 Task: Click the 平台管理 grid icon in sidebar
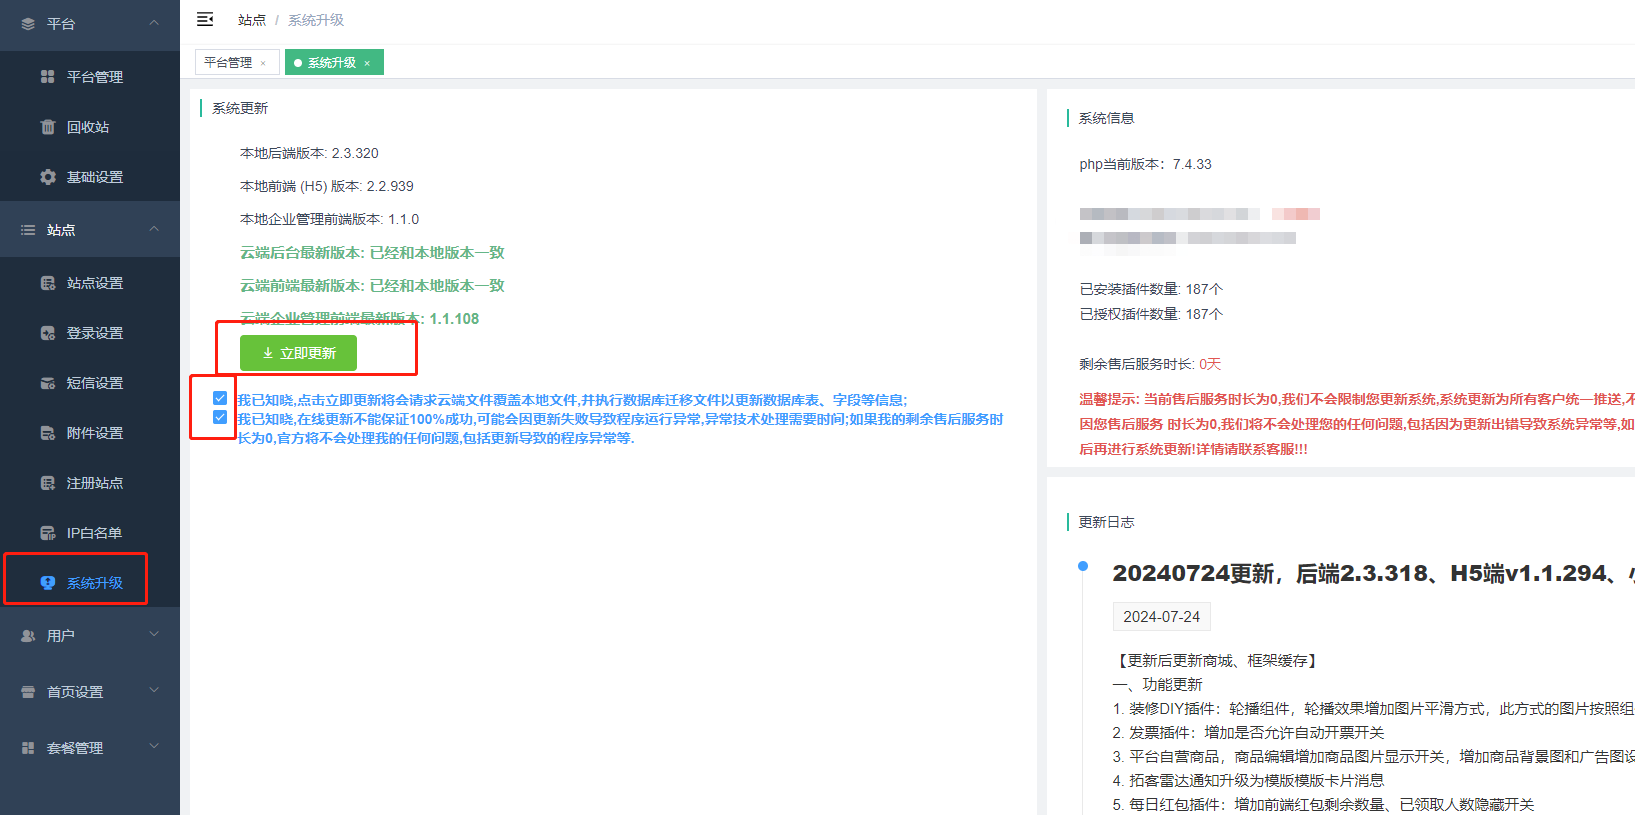coord(47,77)
